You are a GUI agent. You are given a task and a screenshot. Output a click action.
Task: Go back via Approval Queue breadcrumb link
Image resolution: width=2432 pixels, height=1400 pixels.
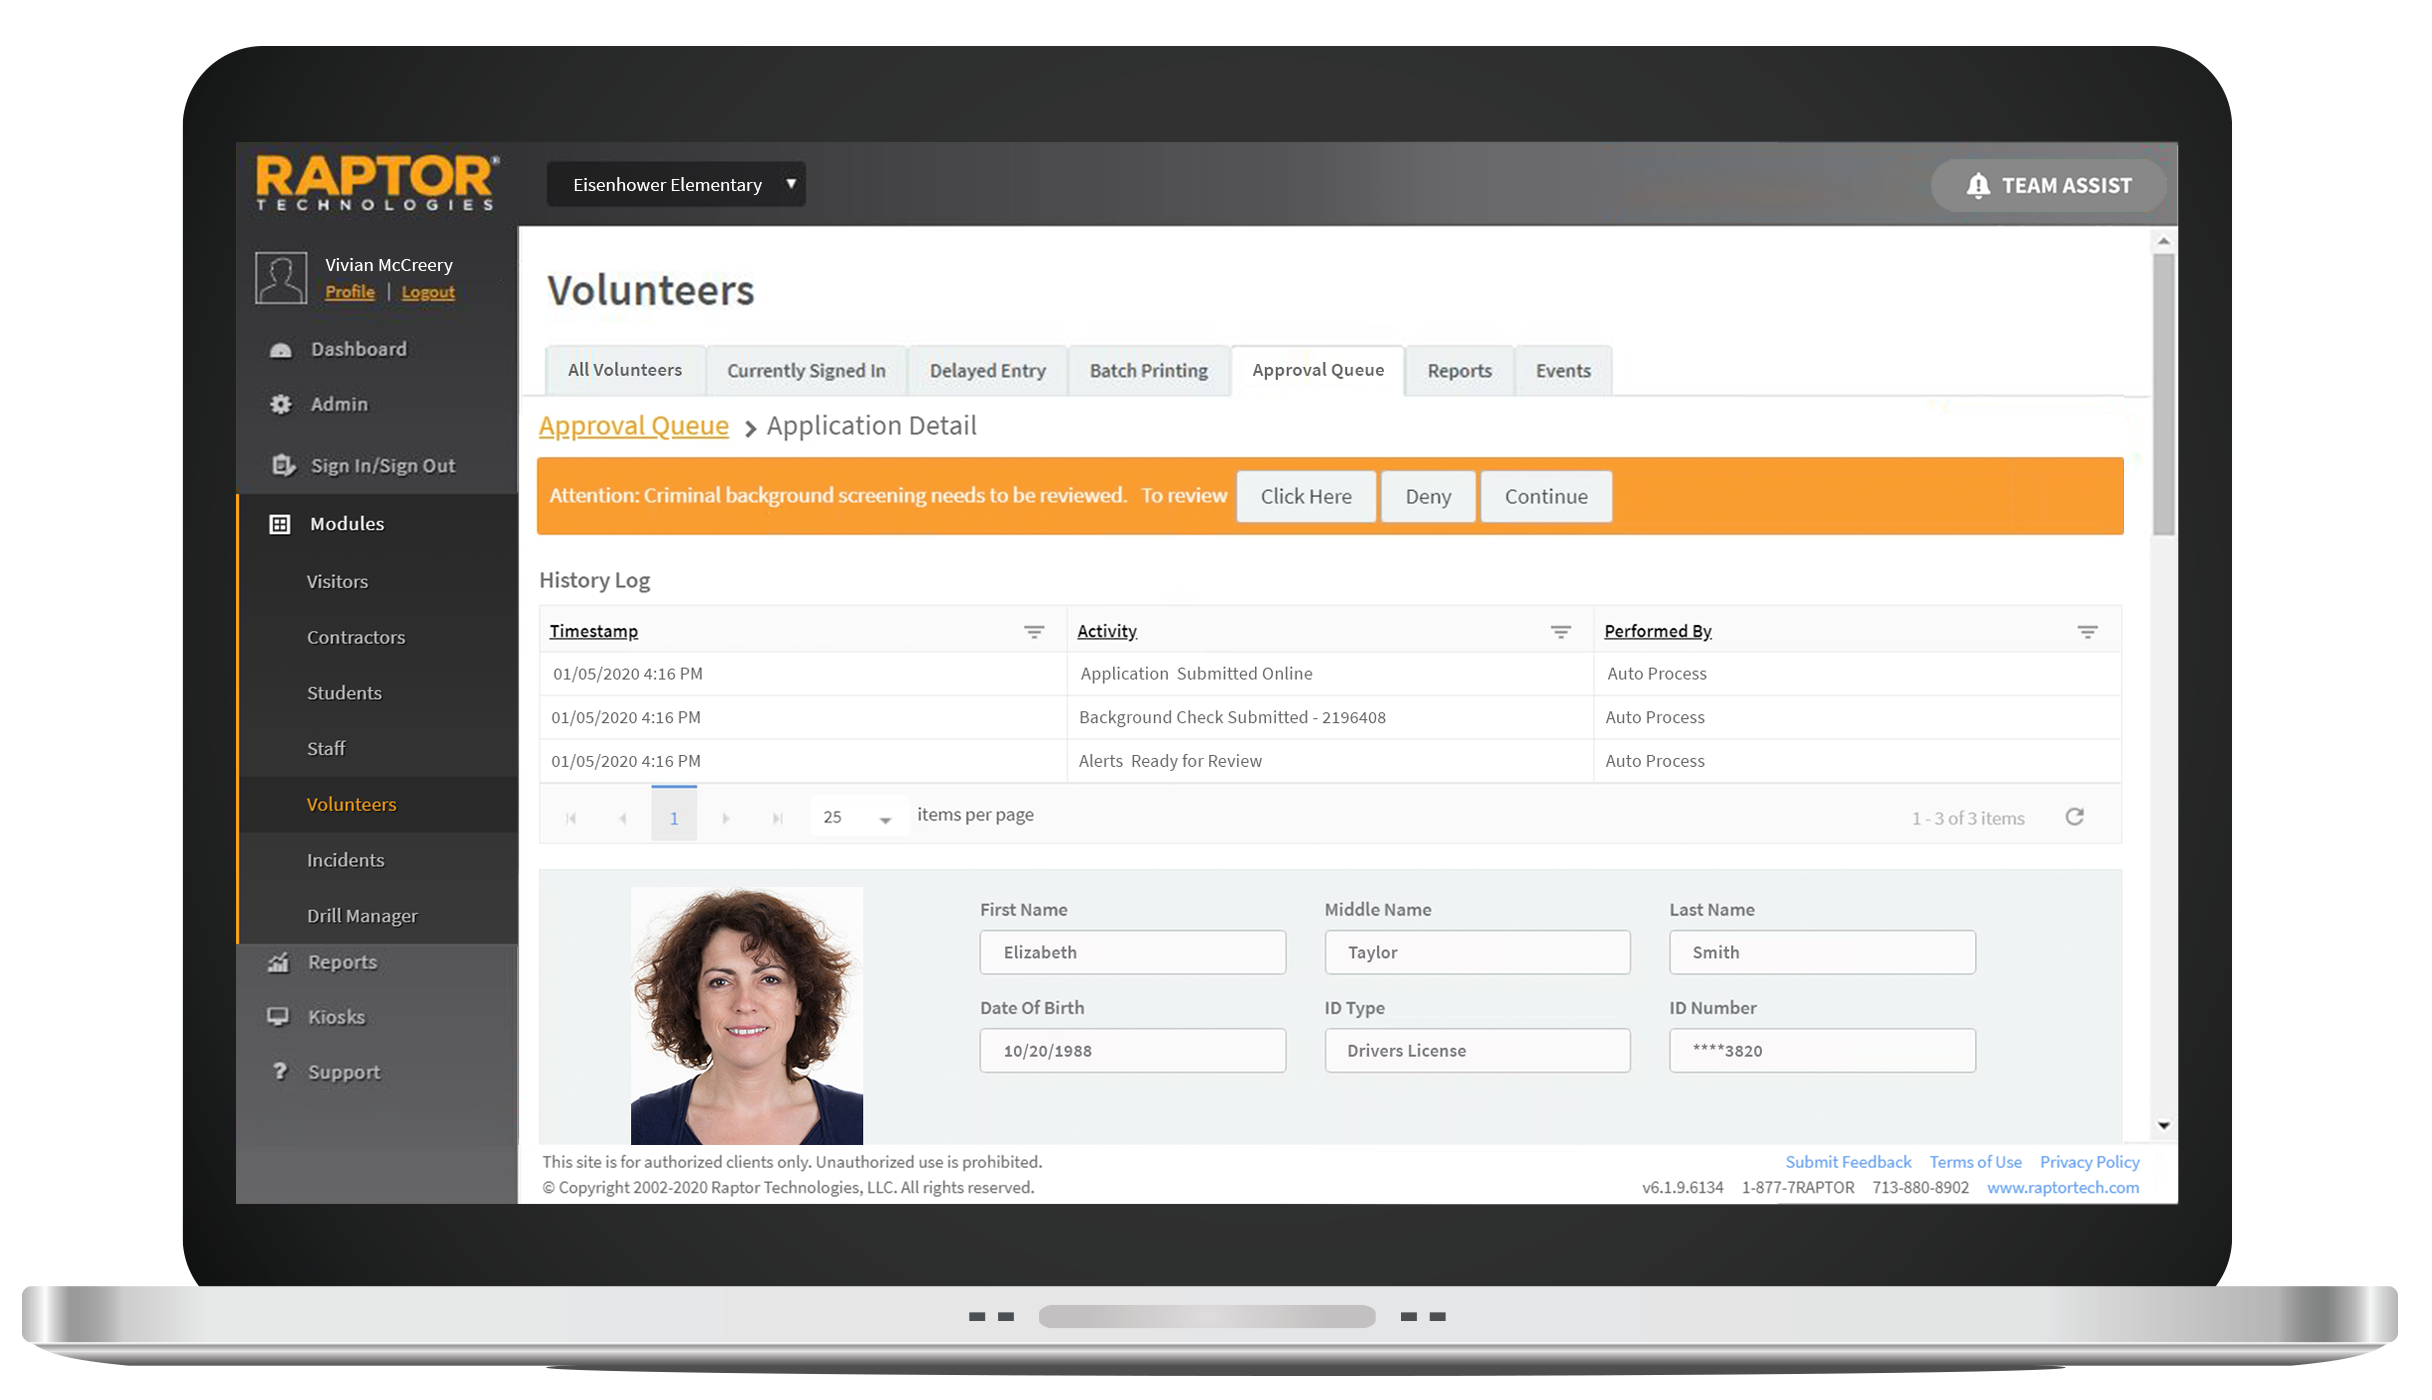pos(633,426)
